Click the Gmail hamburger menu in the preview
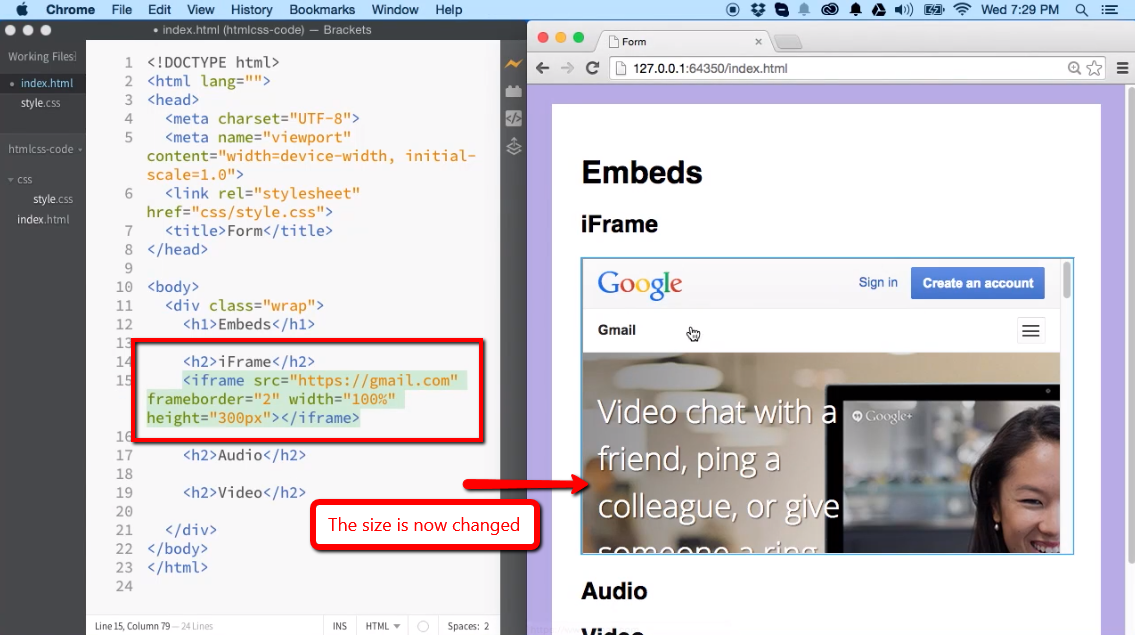The height and width of the screenshot is (635, 1135). pos(1031,330)
